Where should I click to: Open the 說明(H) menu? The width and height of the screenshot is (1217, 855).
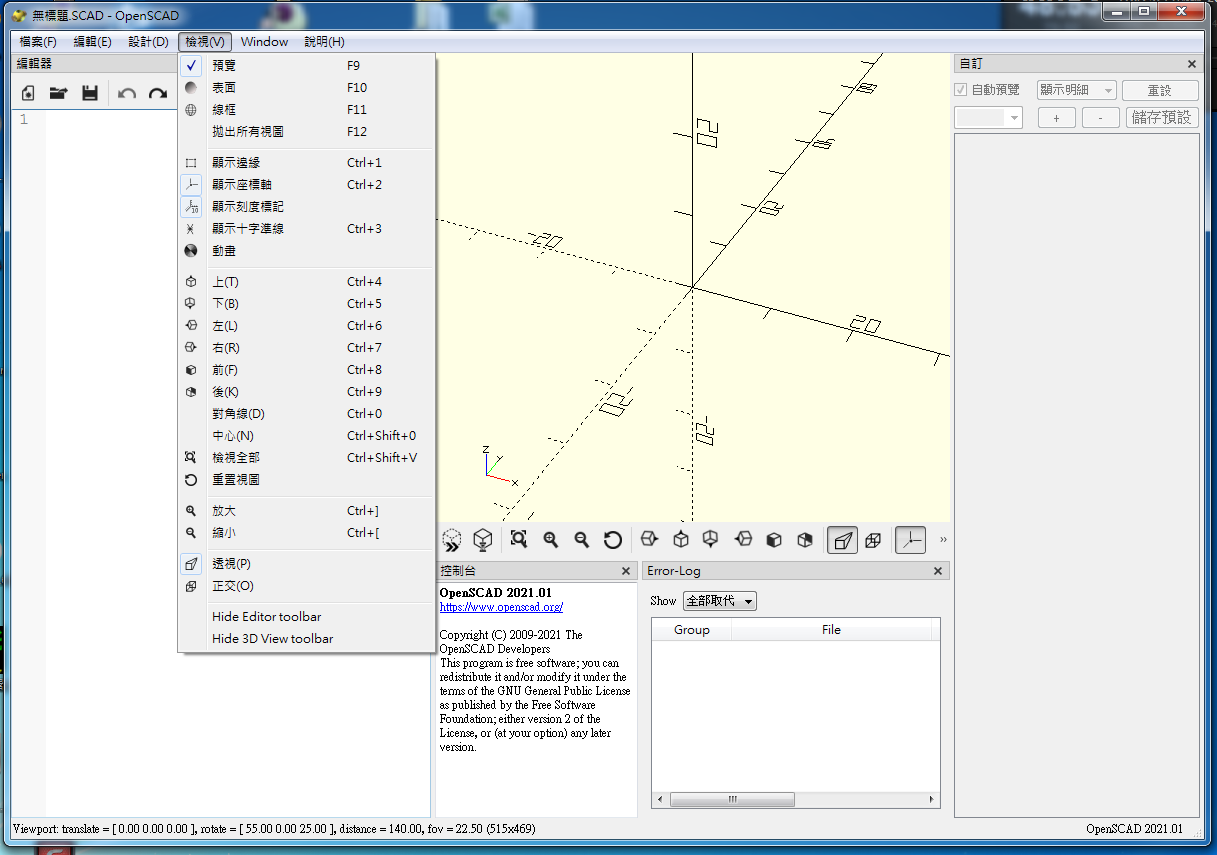pos(324,41)
